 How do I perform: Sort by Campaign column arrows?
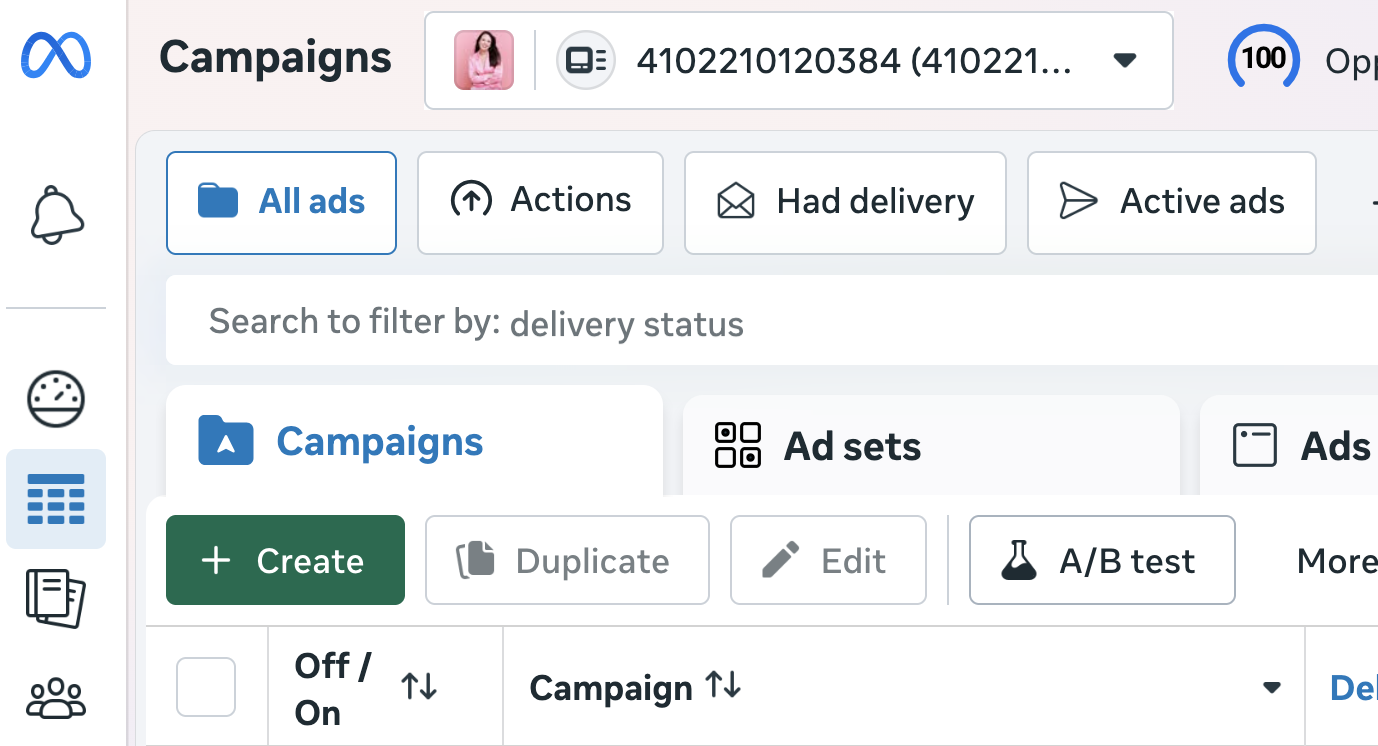[723, 686]
